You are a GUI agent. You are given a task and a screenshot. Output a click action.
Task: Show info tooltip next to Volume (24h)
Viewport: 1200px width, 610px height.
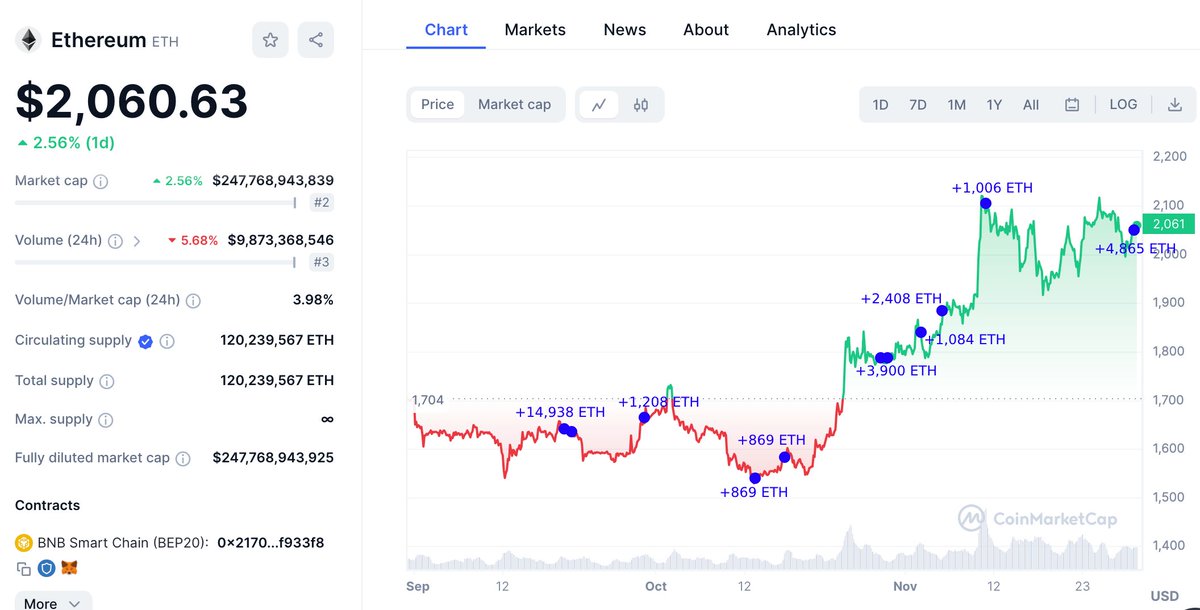(115, 241)
